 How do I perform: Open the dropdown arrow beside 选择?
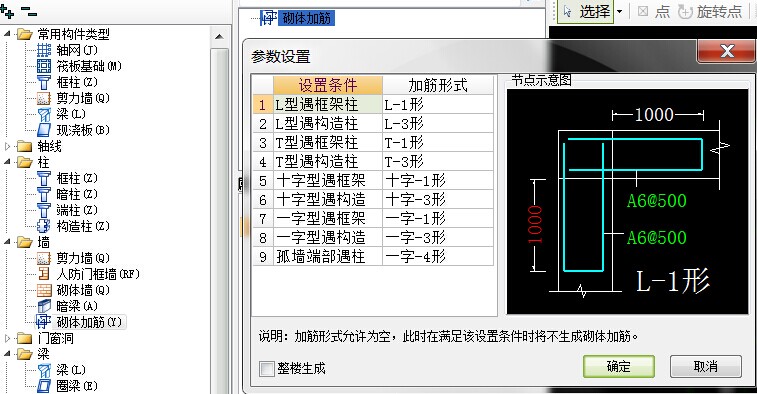620,12
